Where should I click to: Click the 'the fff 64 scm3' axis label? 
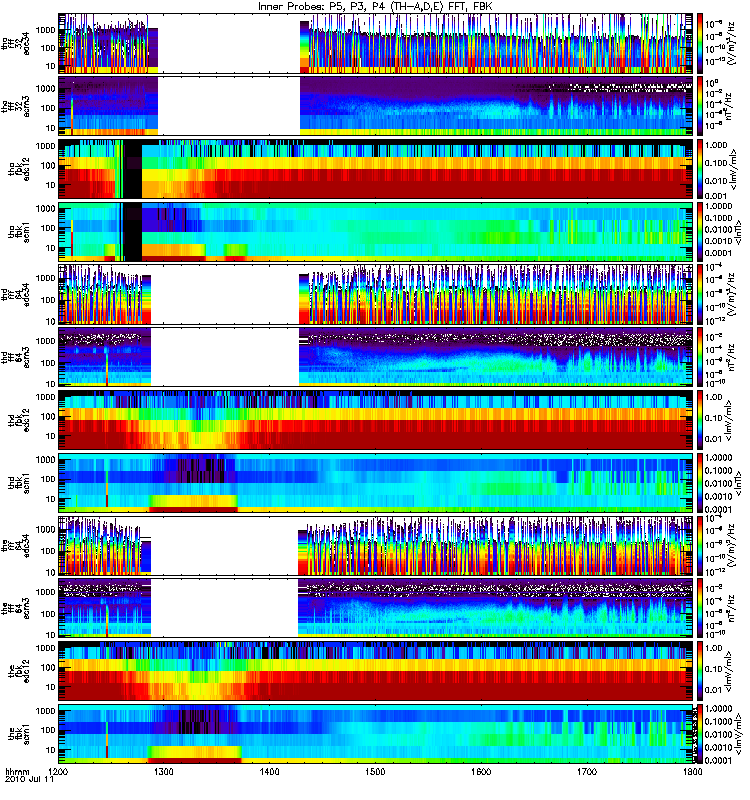tap(15, 608)
